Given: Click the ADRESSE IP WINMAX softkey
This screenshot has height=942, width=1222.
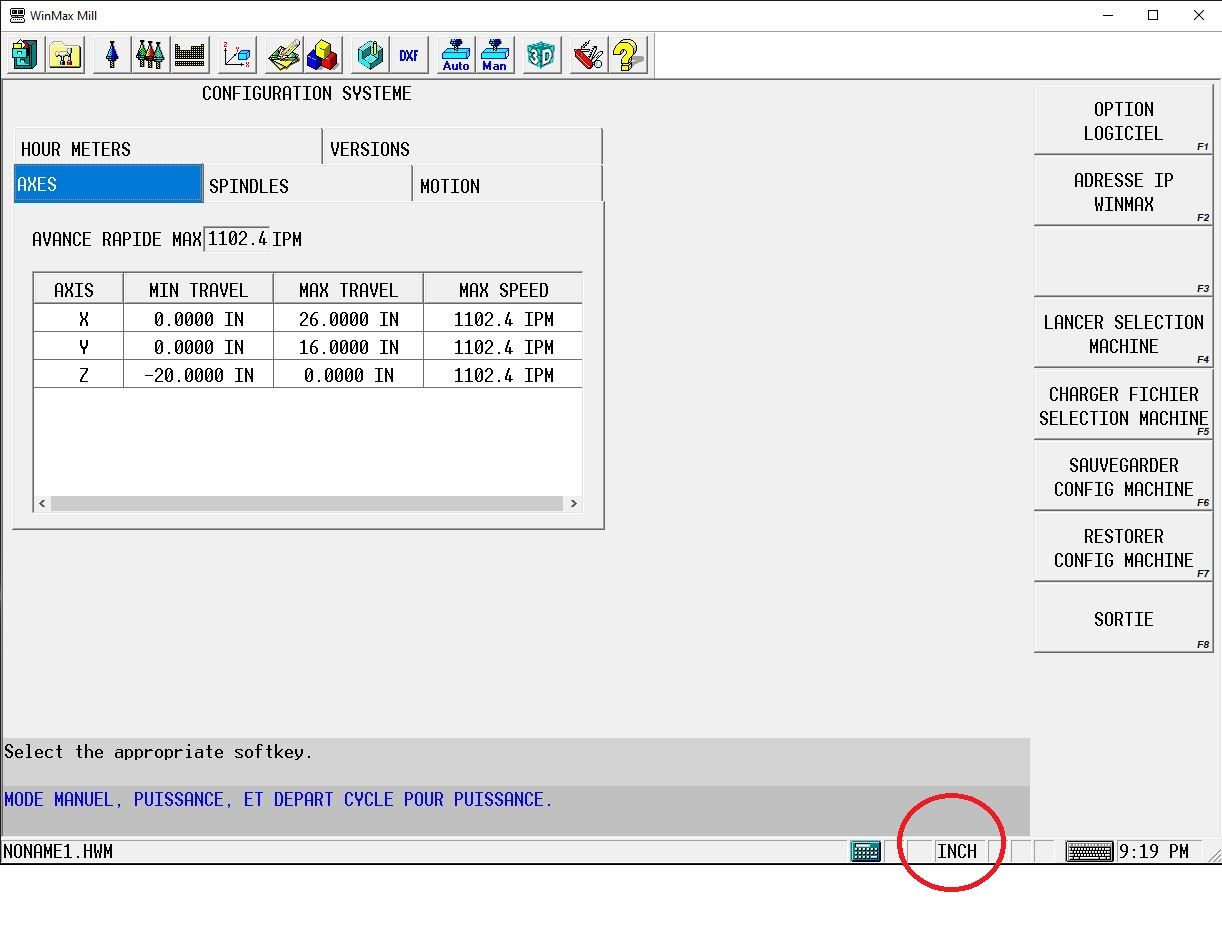Looking at the screenshot, I should 1123,191.
